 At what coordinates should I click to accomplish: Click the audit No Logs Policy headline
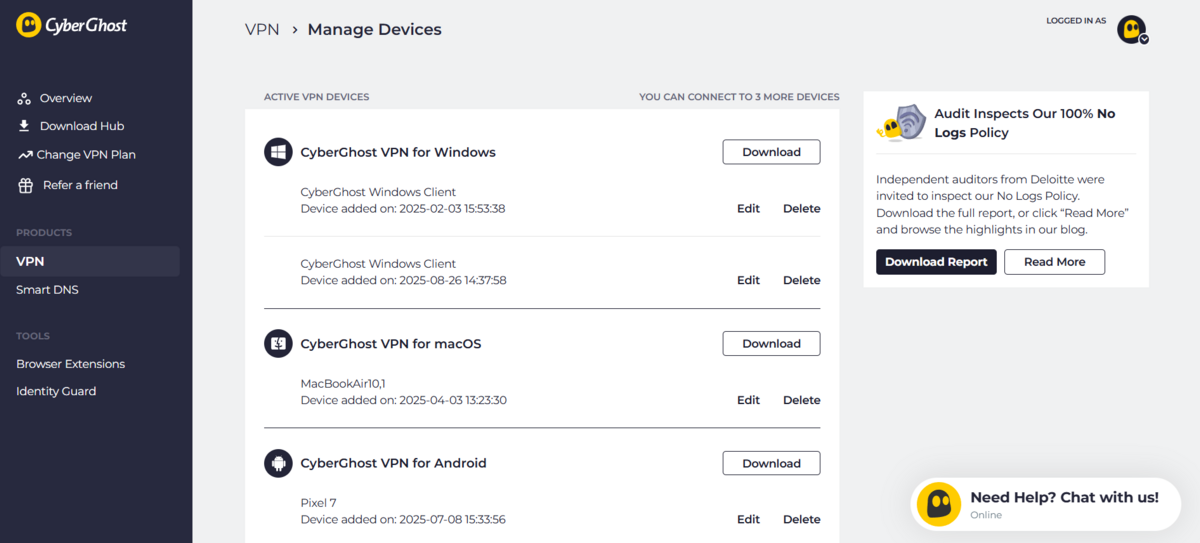click(x=1025, y=123)
